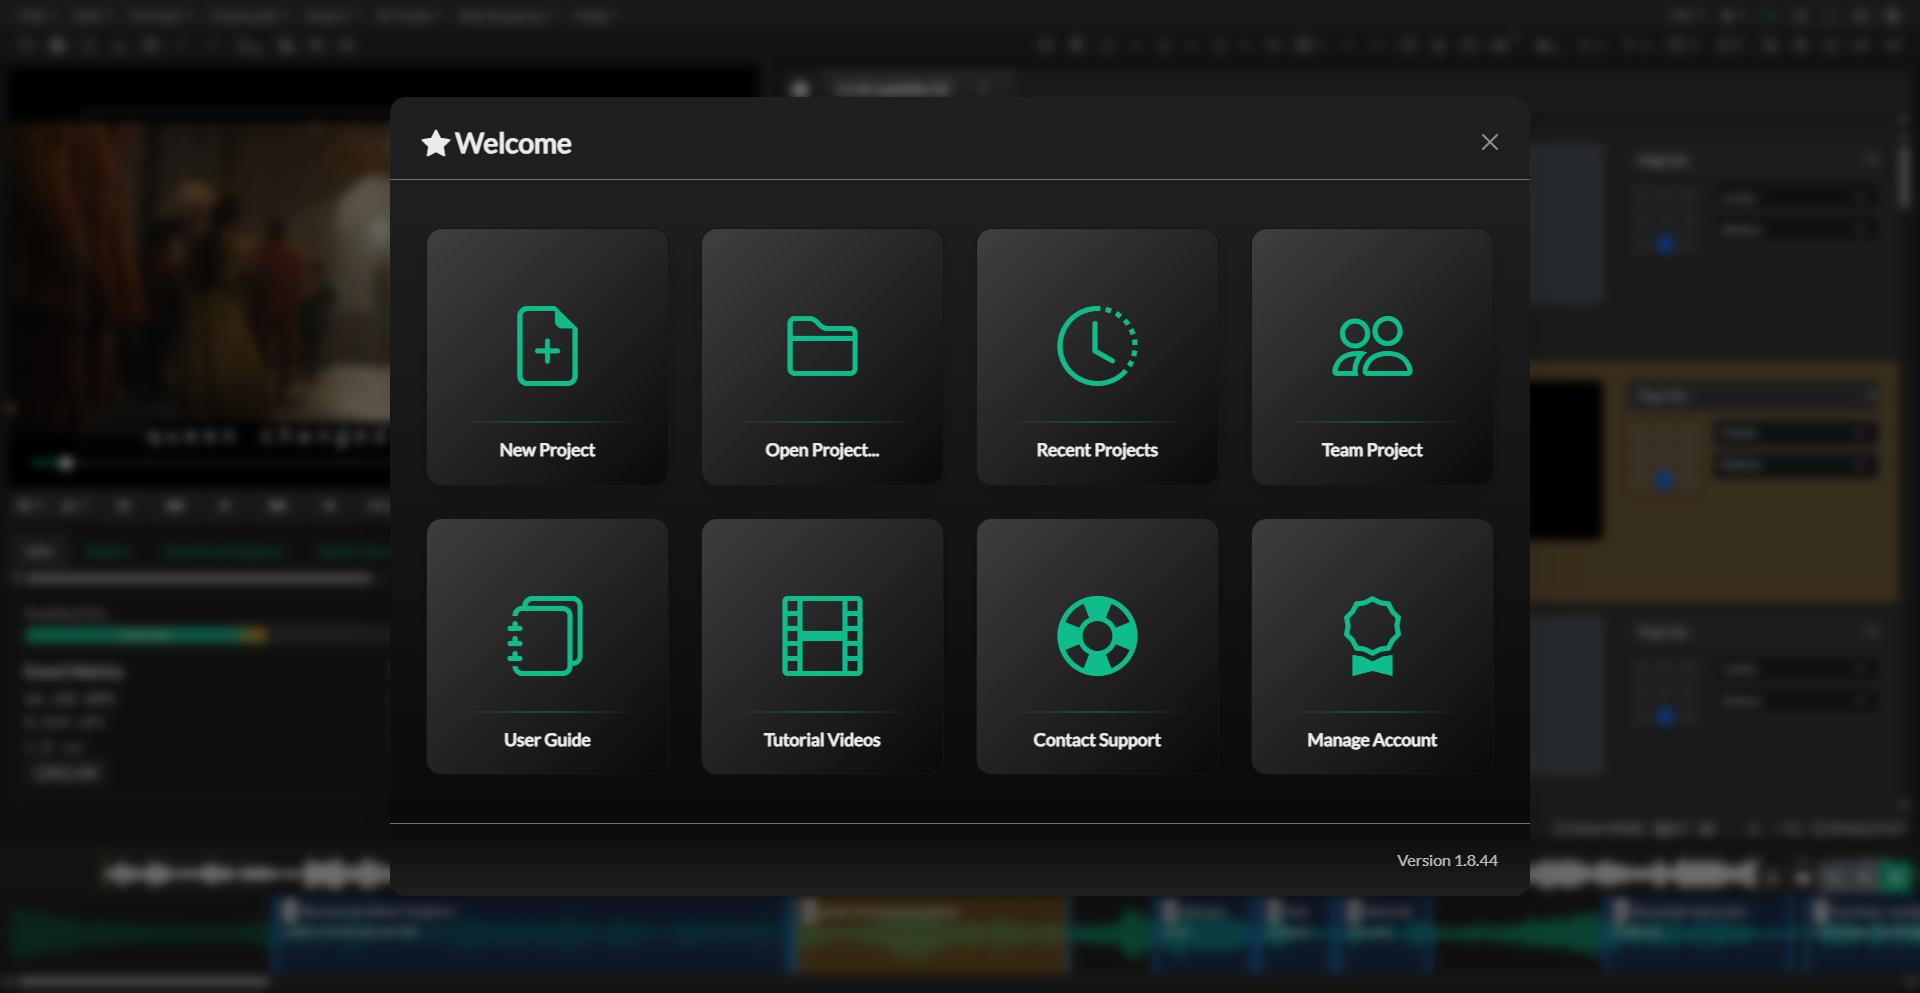Select the "Recent Projects" text label
The width and height of the screenshot is (1920, 993).
tap(1097, 450)
